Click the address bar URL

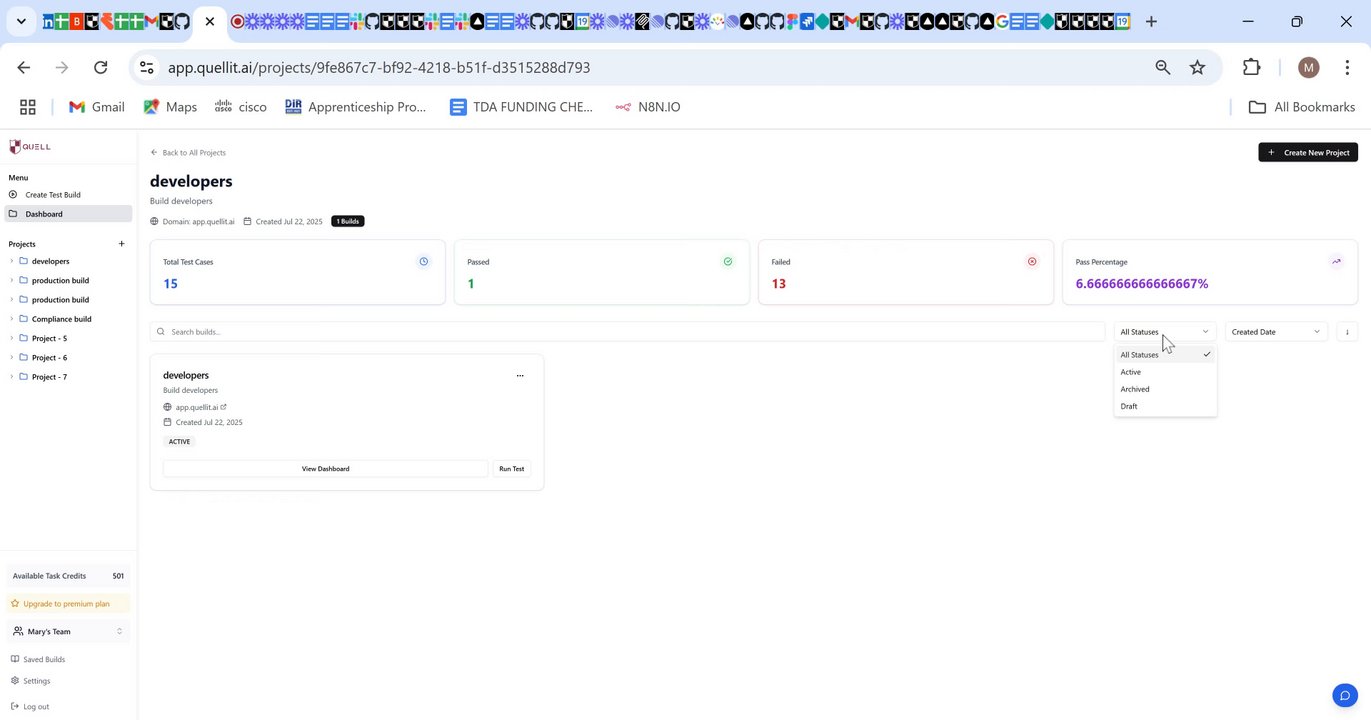tap(379, 68)
